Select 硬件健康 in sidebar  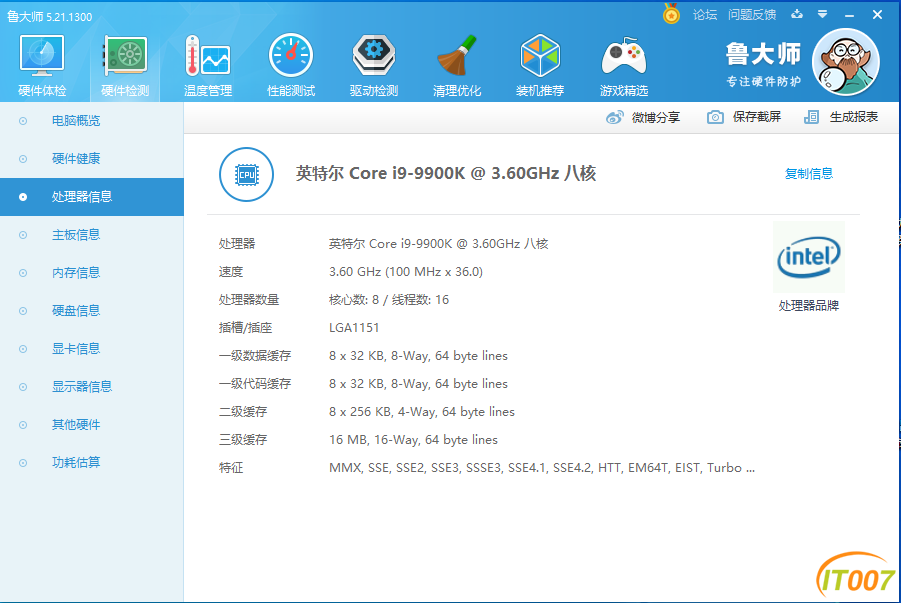(92, 159)
